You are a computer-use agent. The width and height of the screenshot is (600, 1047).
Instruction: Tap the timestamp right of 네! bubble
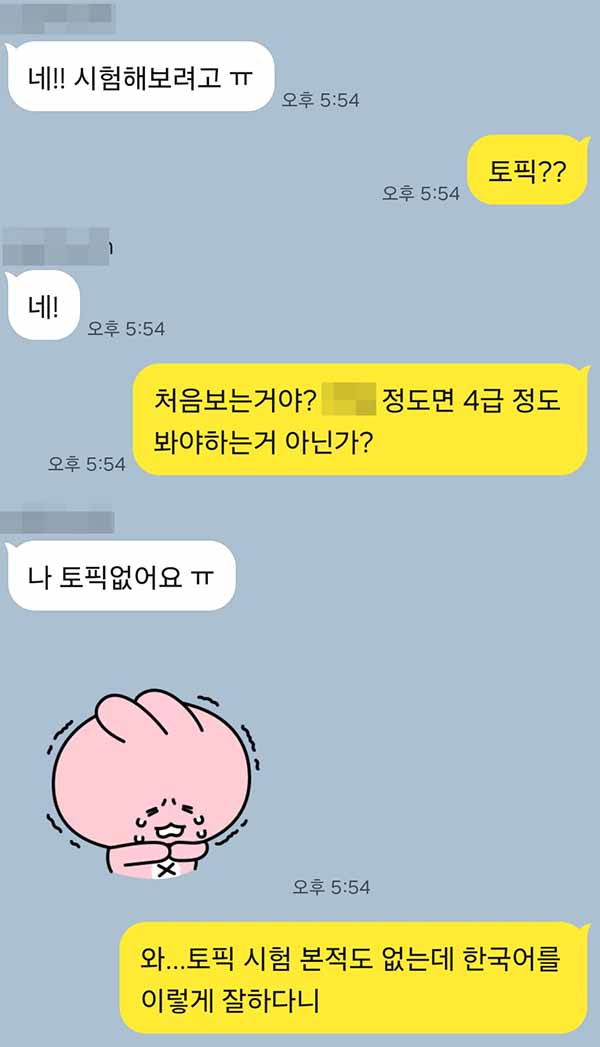[126, 329]
